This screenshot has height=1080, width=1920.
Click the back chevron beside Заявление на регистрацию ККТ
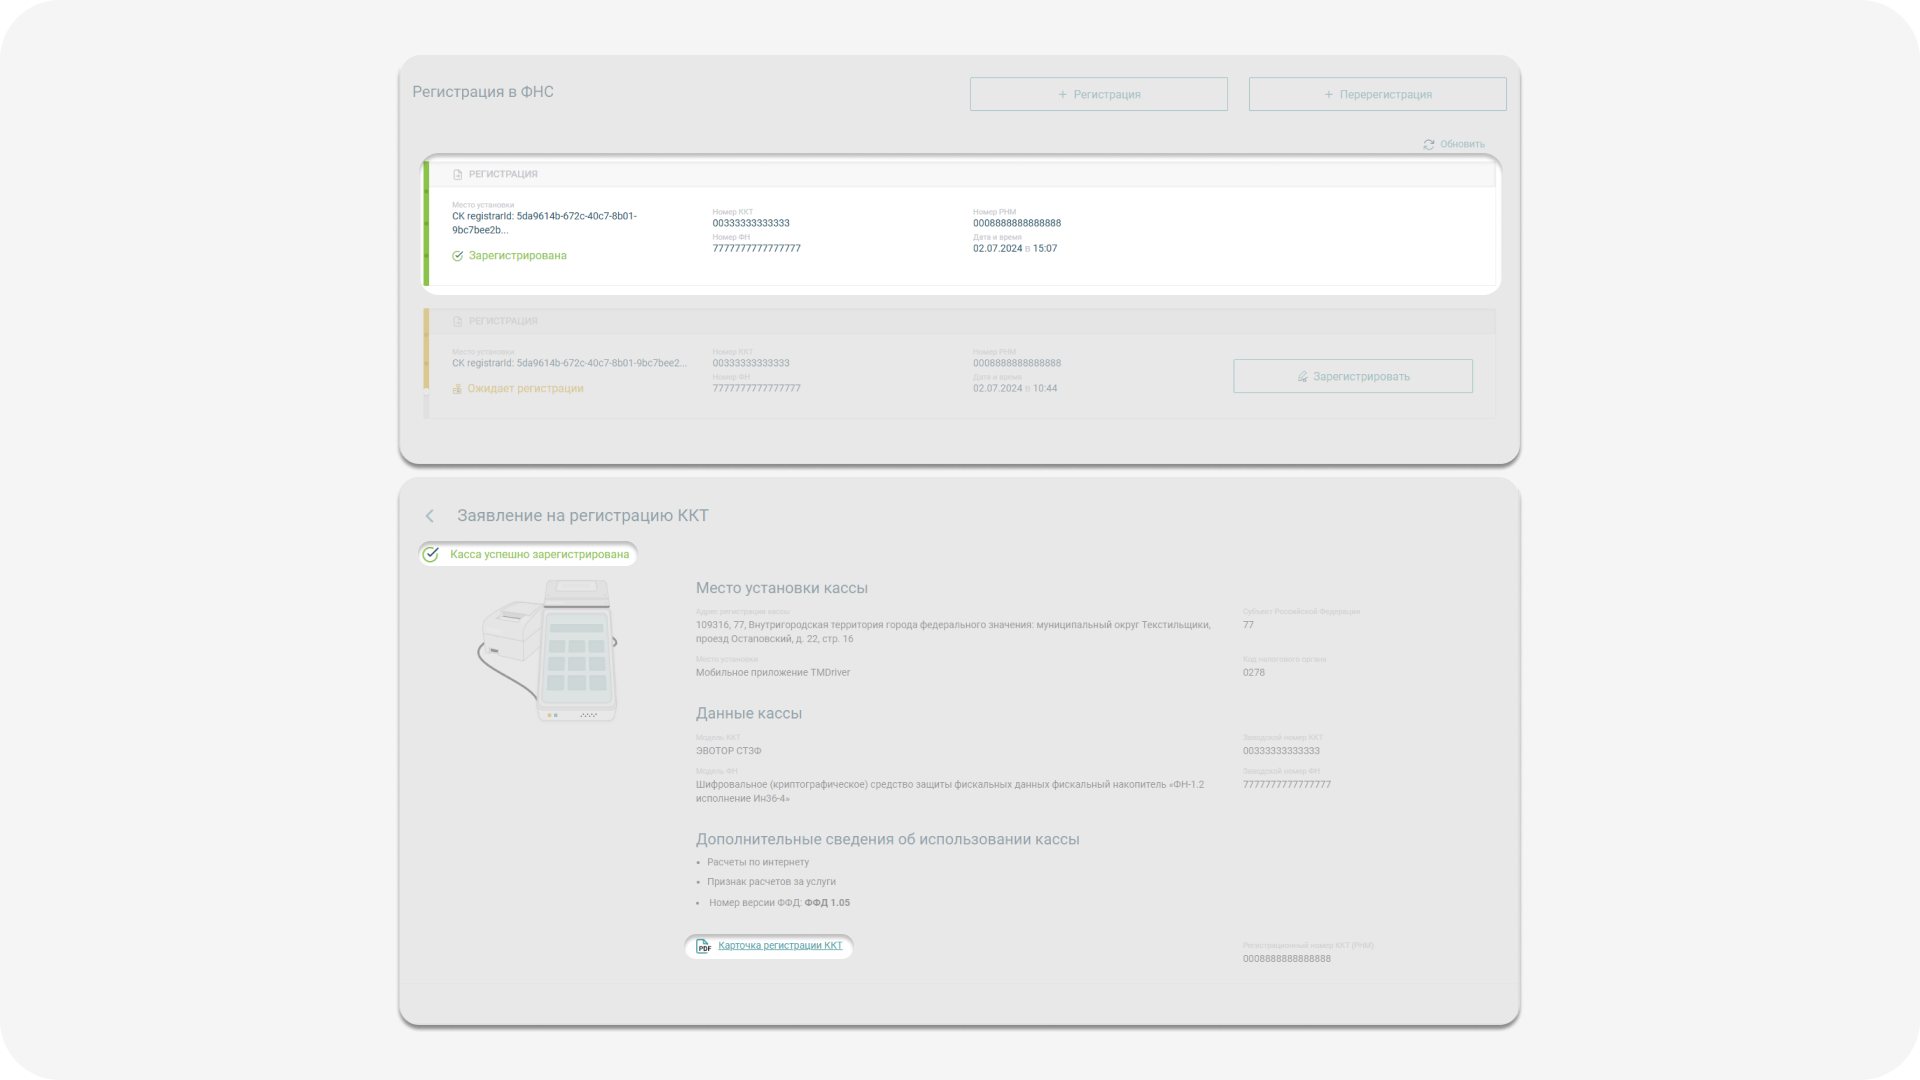[x=430, y=516]
